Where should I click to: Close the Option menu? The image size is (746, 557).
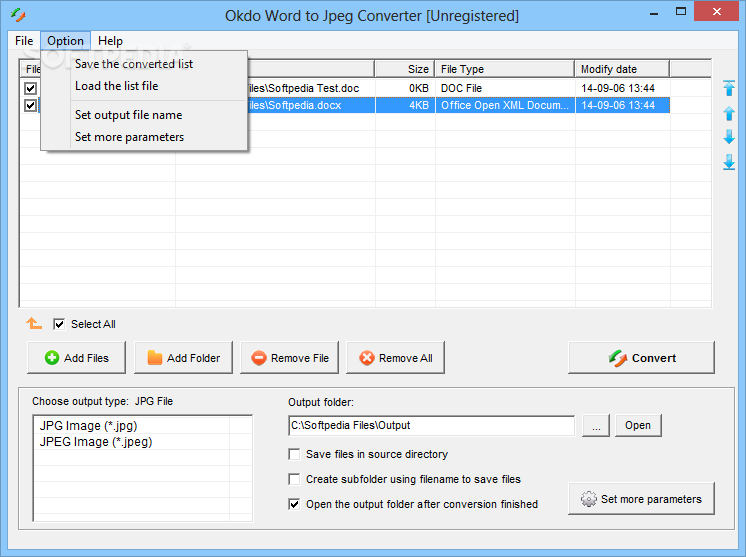(x=65, y=41)
